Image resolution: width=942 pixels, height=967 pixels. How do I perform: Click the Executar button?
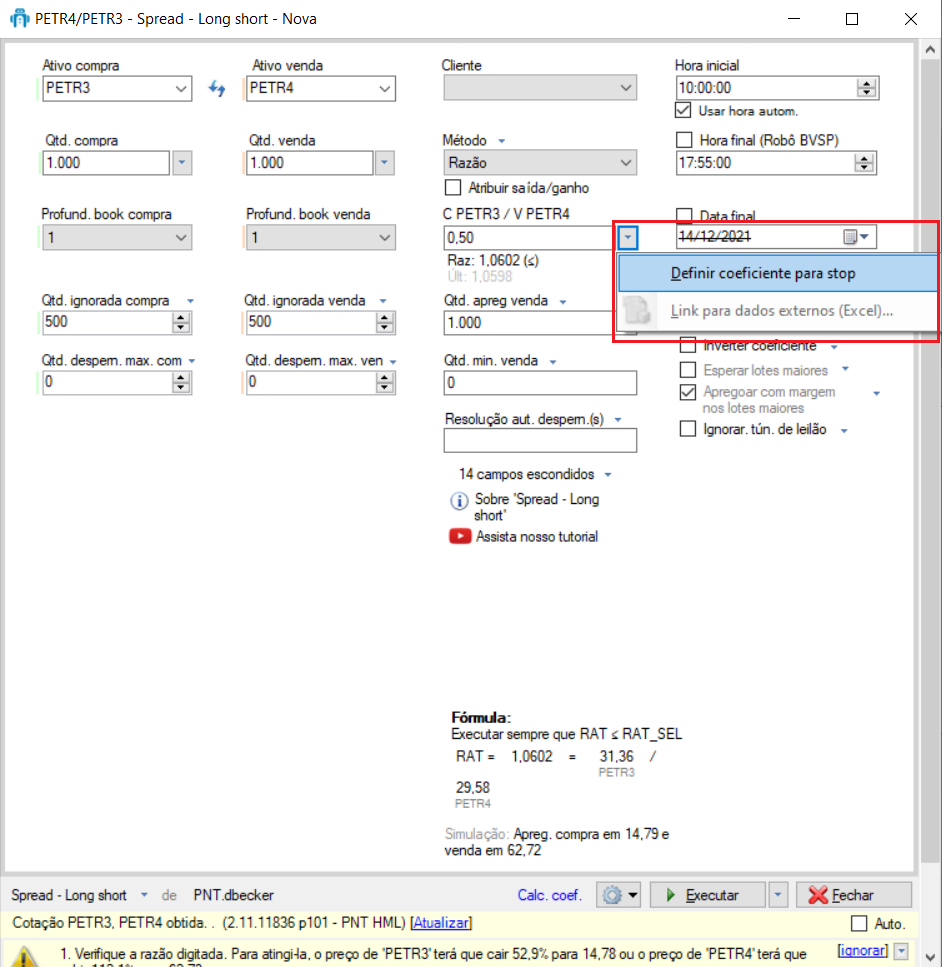[x=708, y=894]
